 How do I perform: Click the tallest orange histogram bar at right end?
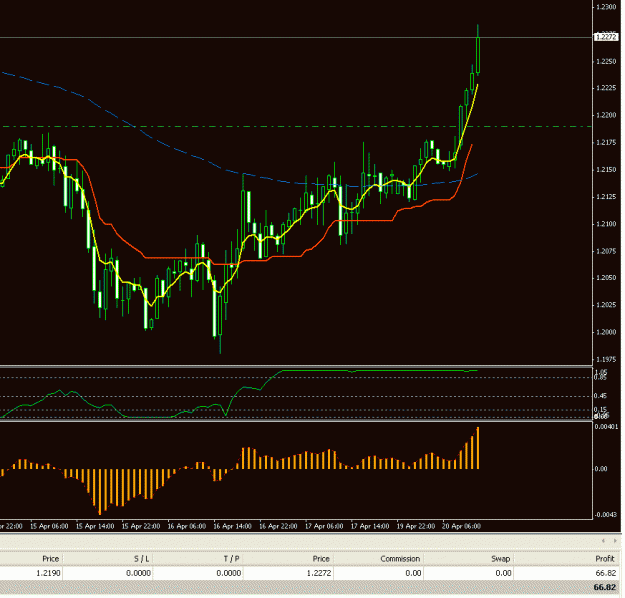point(478,448)
